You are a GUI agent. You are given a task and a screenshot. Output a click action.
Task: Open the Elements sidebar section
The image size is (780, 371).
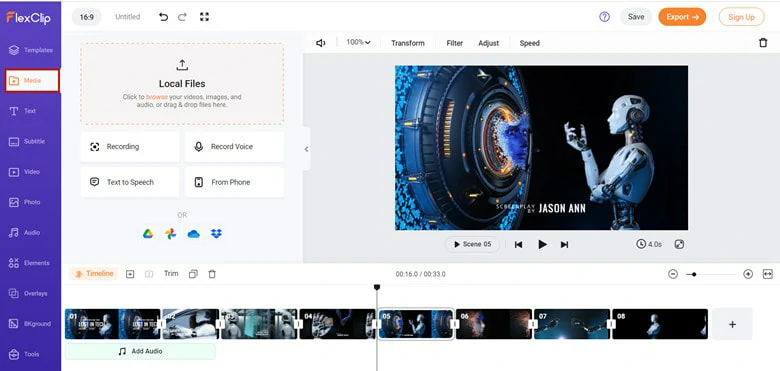pyautogui.click(x=30, y=263)
